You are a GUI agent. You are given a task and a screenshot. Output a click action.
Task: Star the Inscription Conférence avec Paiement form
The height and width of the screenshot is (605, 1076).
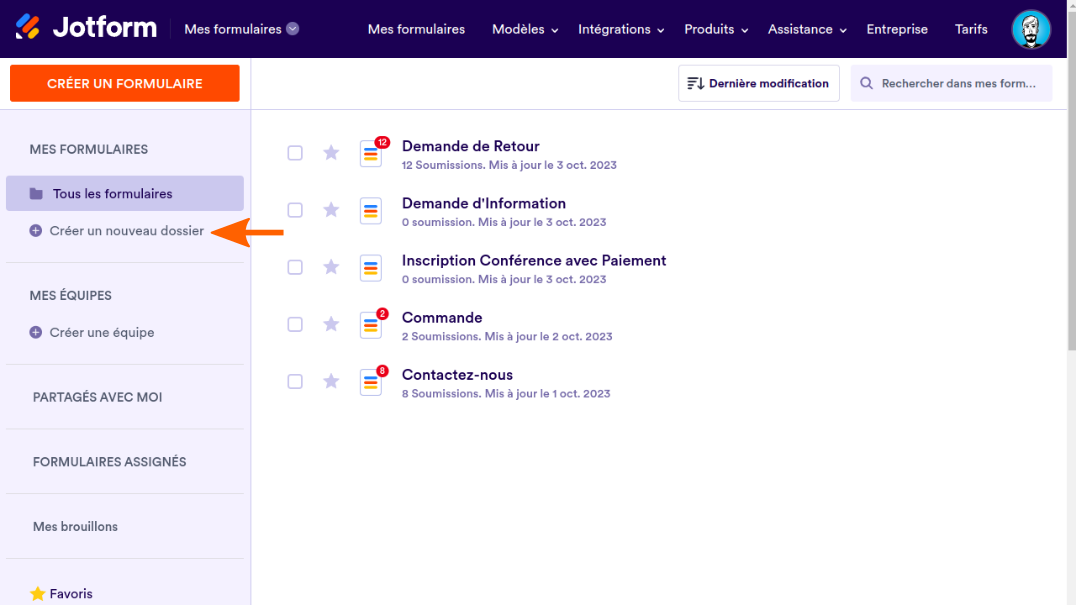pos(331,267)
